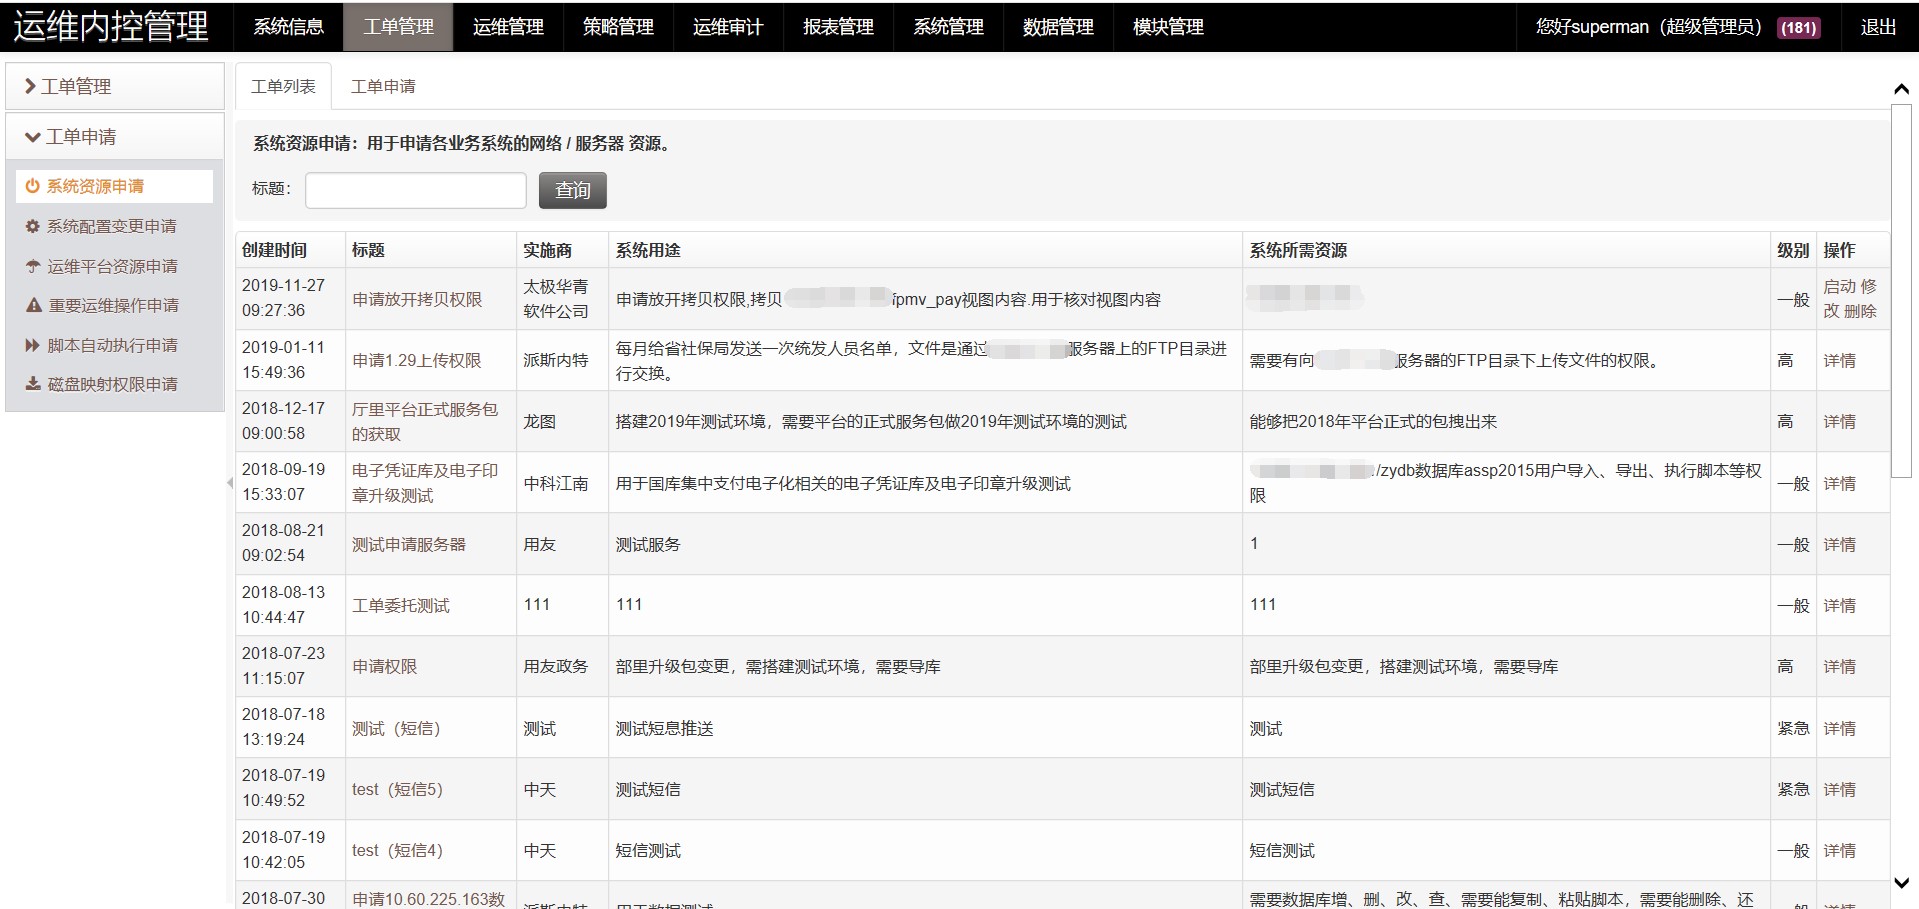
Task: Click 退出 to log out
Action: [1877, 27]
